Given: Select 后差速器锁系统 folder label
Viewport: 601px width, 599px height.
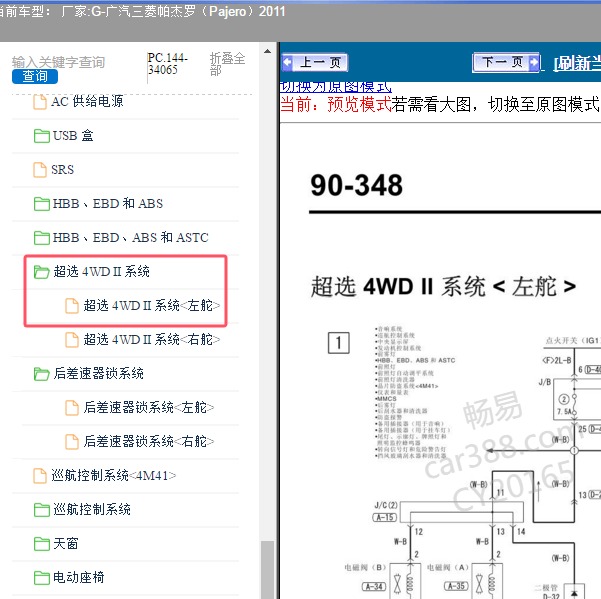Looking at the screenshot, I should tap(99, 374).
